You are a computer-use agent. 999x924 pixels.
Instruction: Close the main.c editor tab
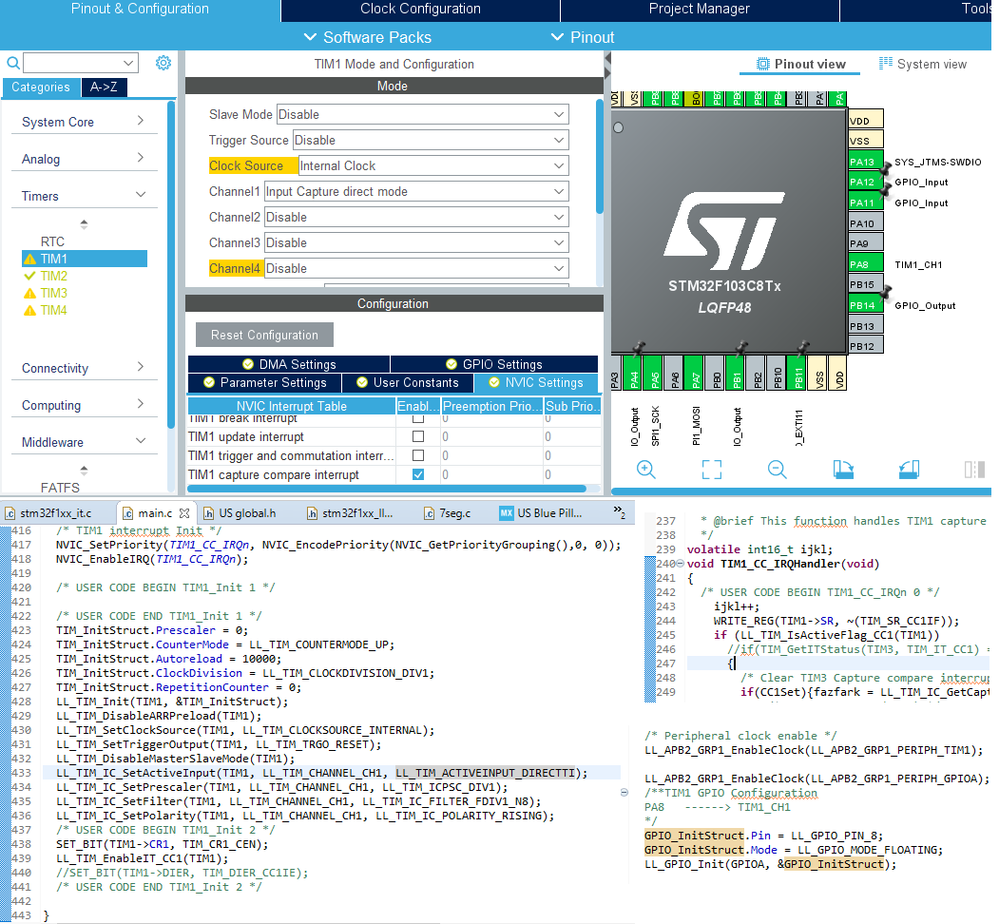click(x=184, y=513)
